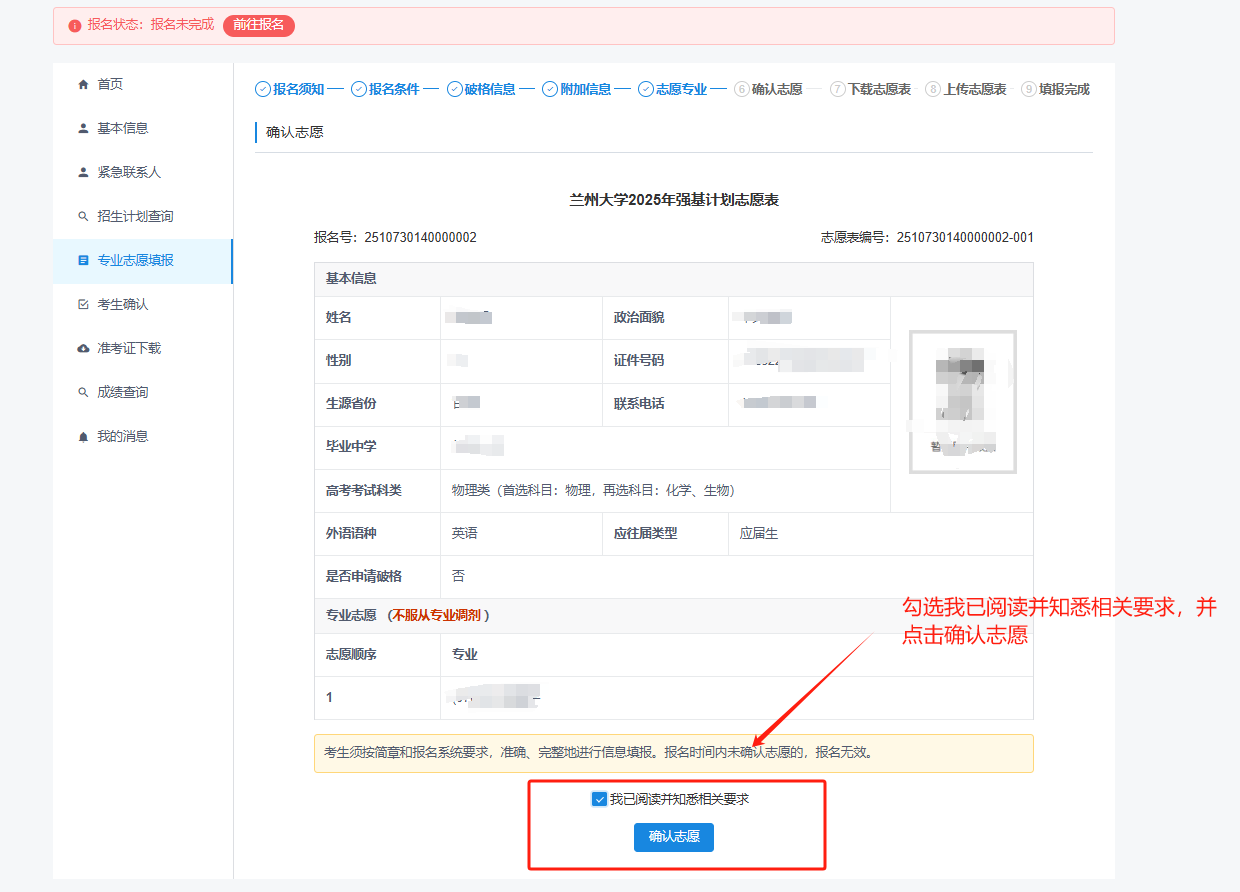Click the document icon beside 专业志愿填报
The width and height of the screenshot is (1240, 892).
(x=83, y=261)
